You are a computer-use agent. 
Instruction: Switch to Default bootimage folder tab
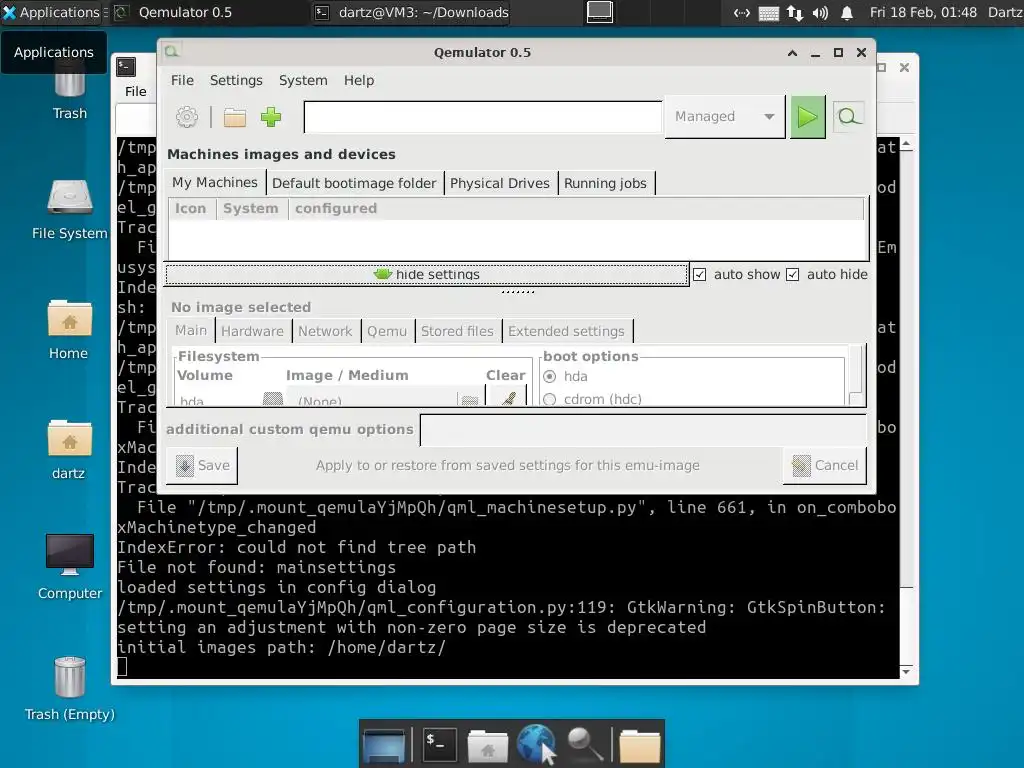354,184
